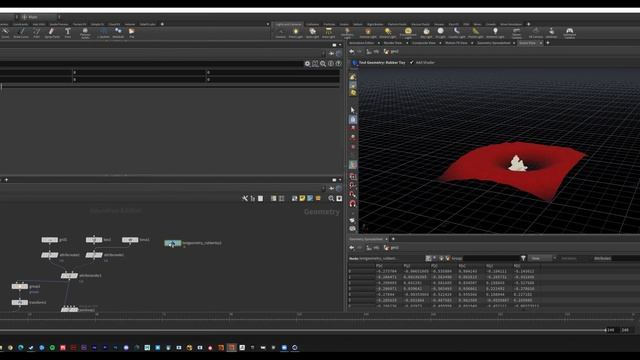Image resolution: width=640 pixels, height=360 pixels.
Task: Select the Path shelf tool
Action: click(x=36, y=33)
